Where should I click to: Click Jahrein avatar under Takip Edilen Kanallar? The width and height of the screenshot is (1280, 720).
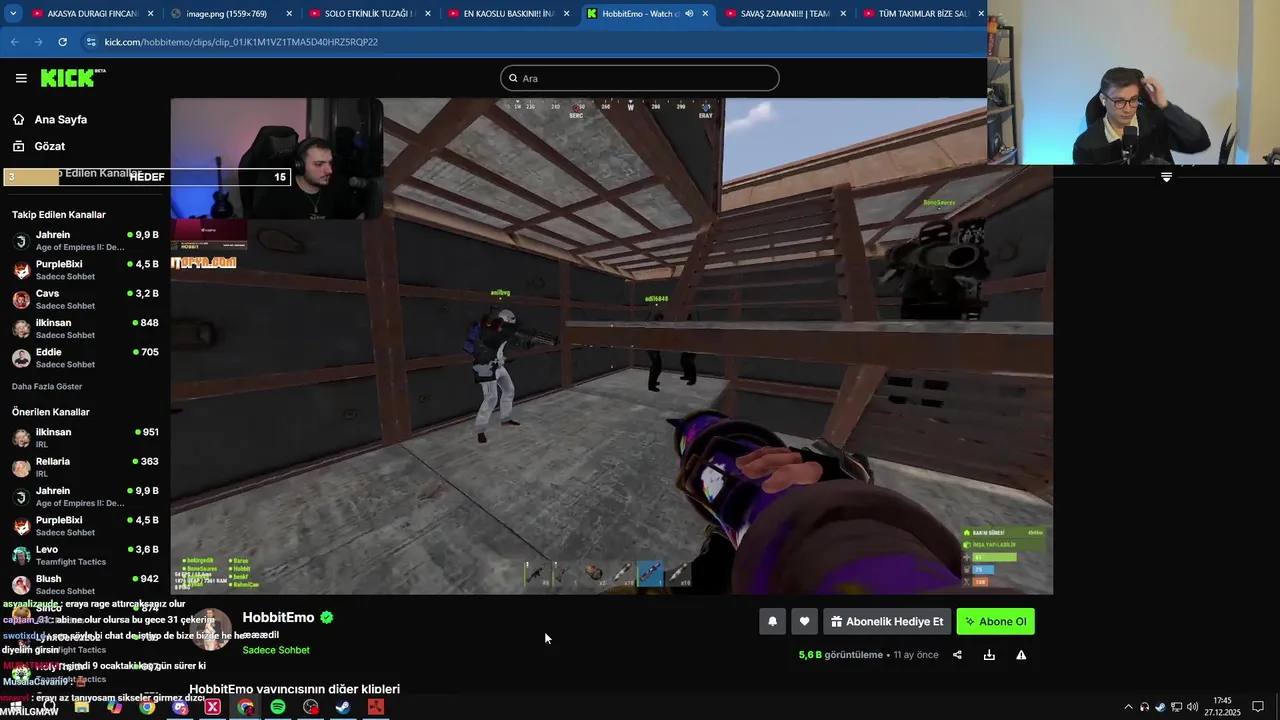[x=21, y=241]
